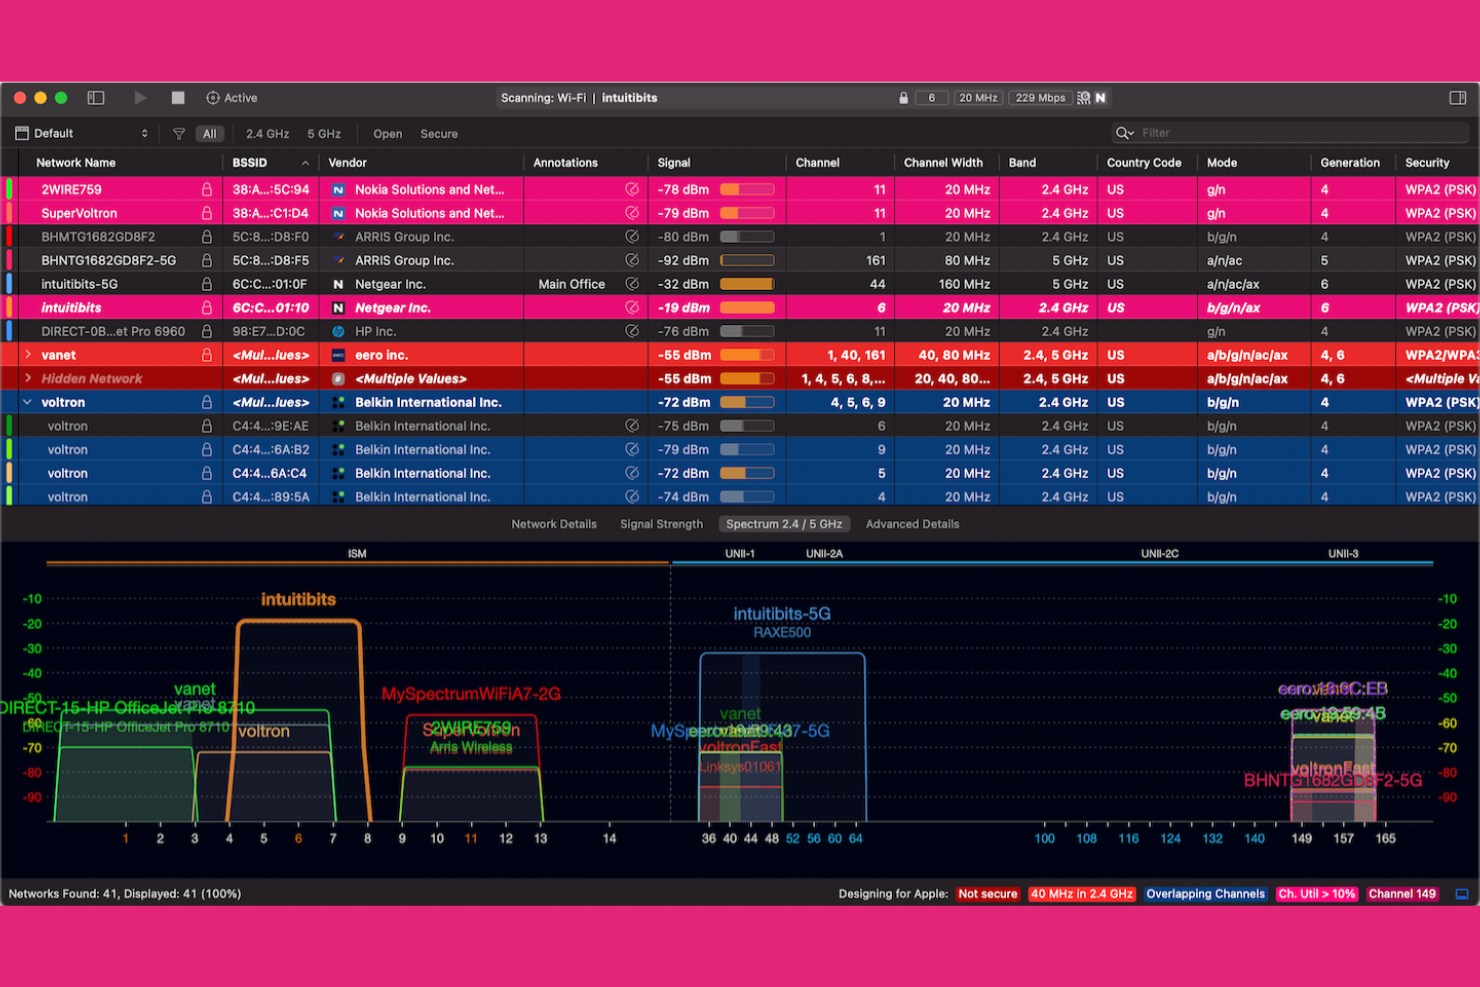Click the HP vendor icon on DIRECT-0B row
1480x987 pixels.
click(338, 331)
